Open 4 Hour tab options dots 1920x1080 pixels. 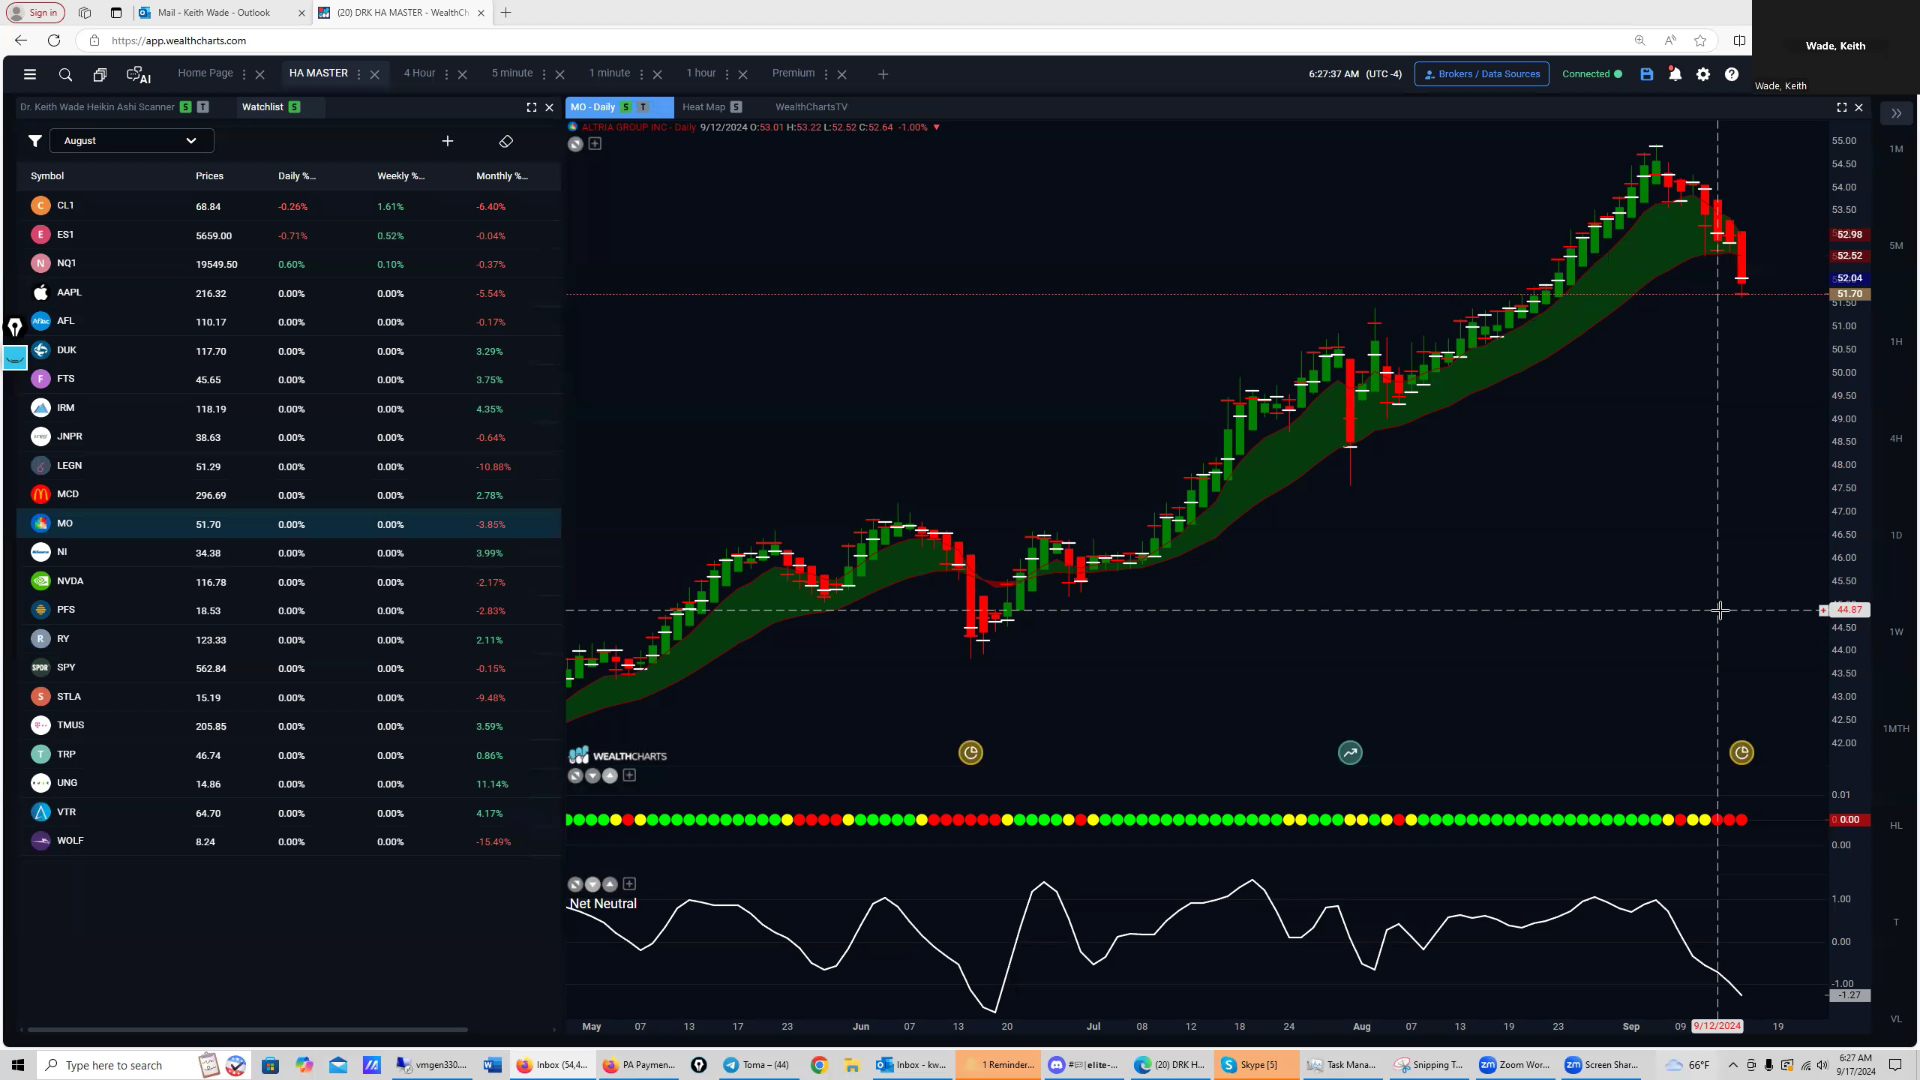446,74
